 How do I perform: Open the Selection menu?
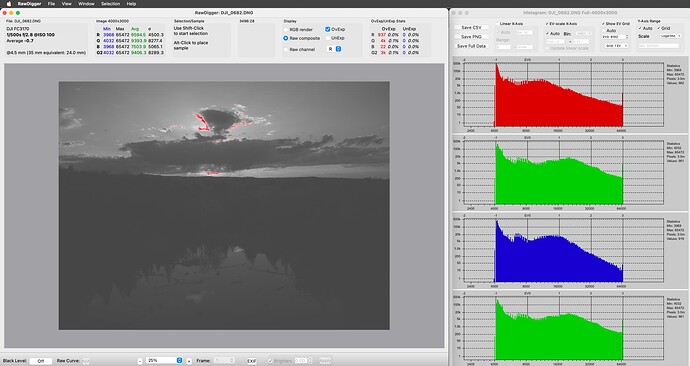[110, 4]
